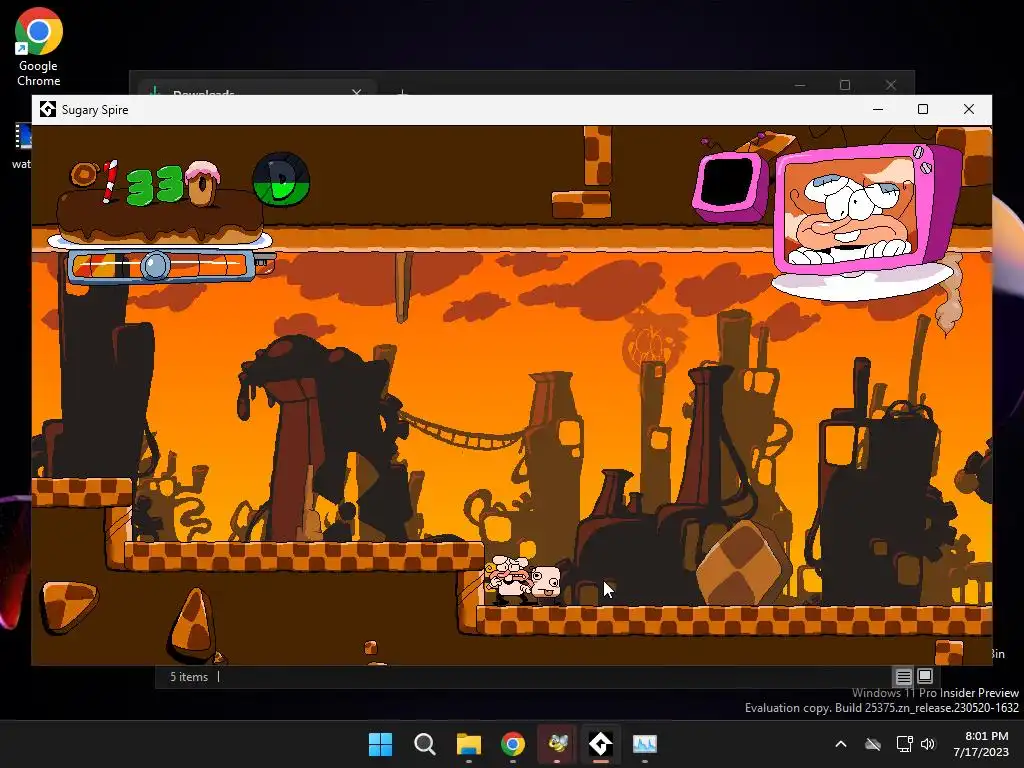Open the Google Chrome desktop shortcut

39,48
